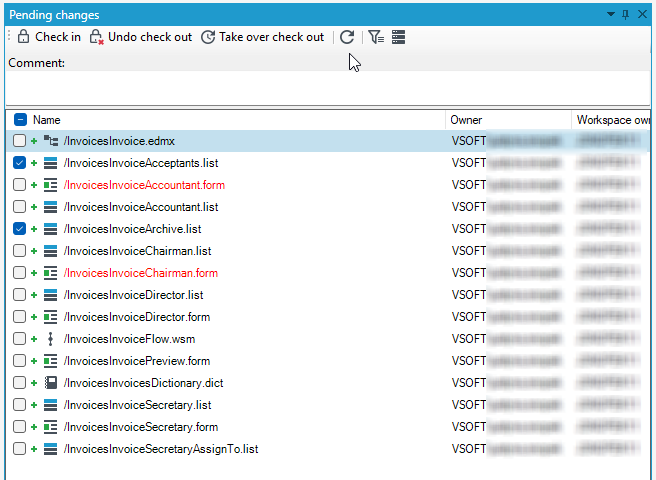Click form icon beside InvoicesInvoiceAccountant.form

(51, 185)
